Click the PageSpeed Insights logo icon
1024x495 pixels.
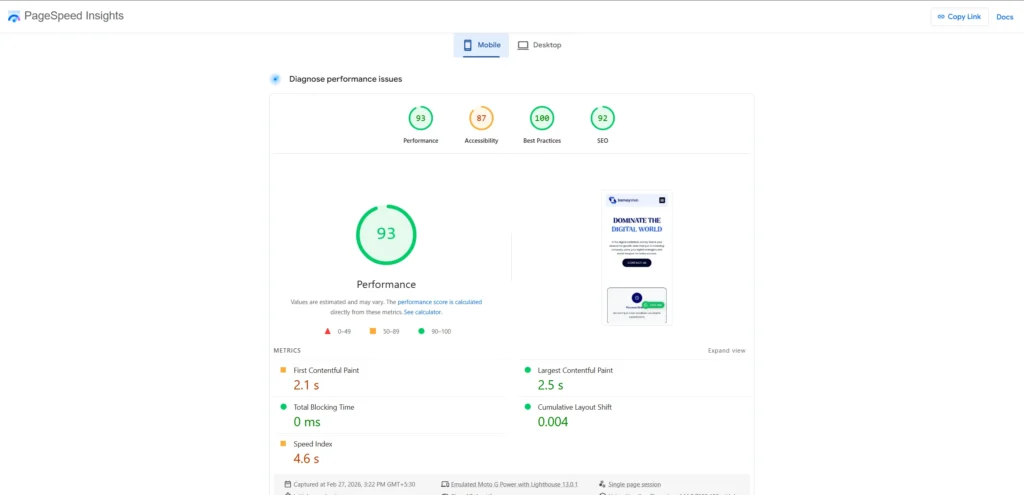pos(14,17)
